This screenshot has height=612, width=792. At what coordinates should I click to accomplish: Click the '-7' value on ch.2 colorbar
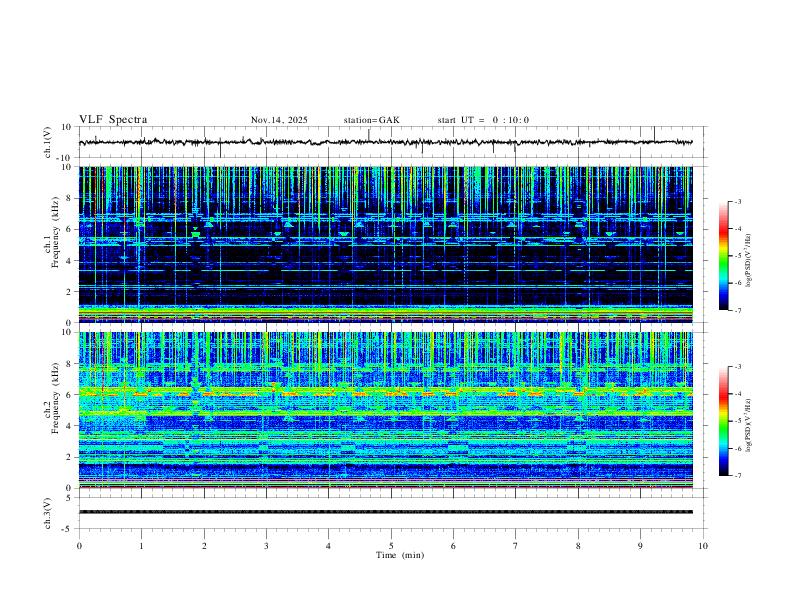737,476
